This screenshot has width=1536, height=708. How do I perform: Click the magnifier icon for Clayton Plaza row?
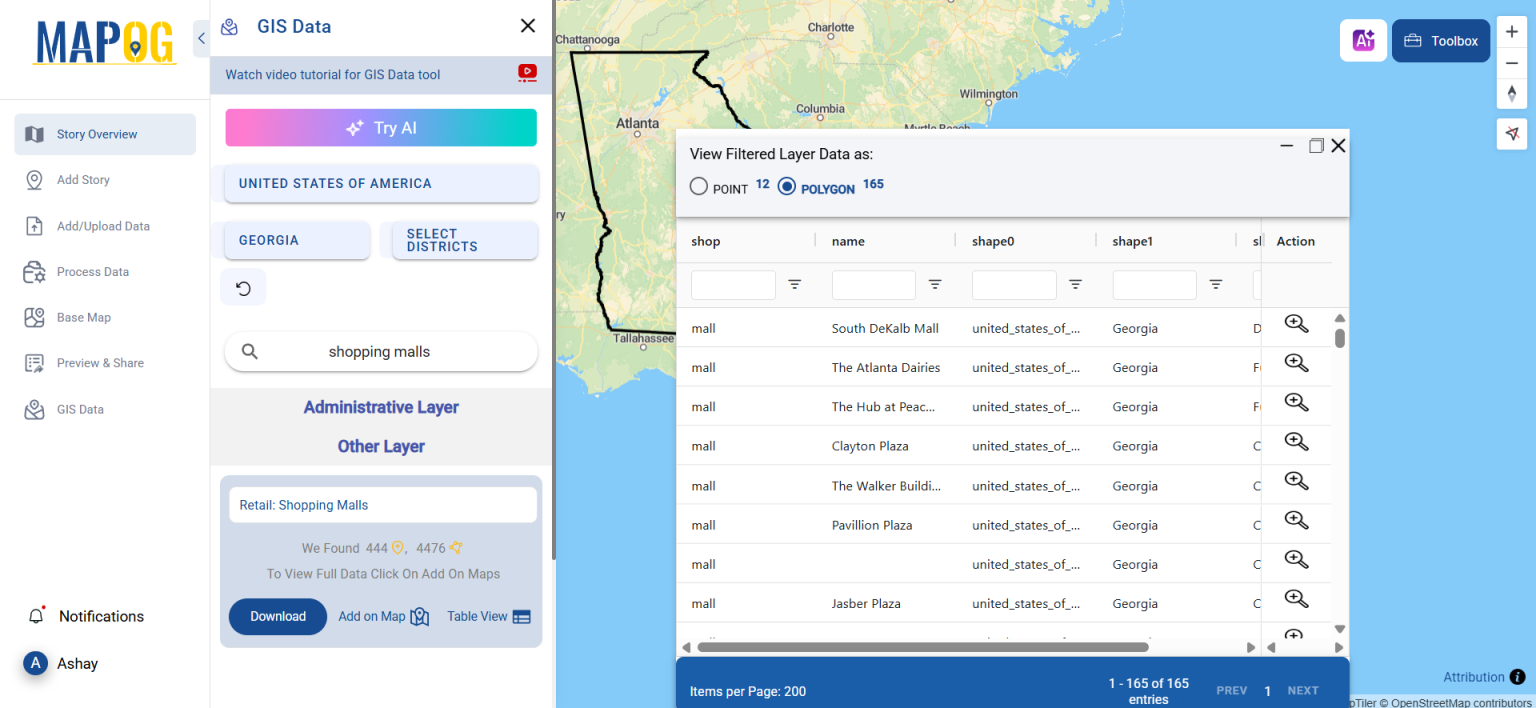(x=1296, y=441)
